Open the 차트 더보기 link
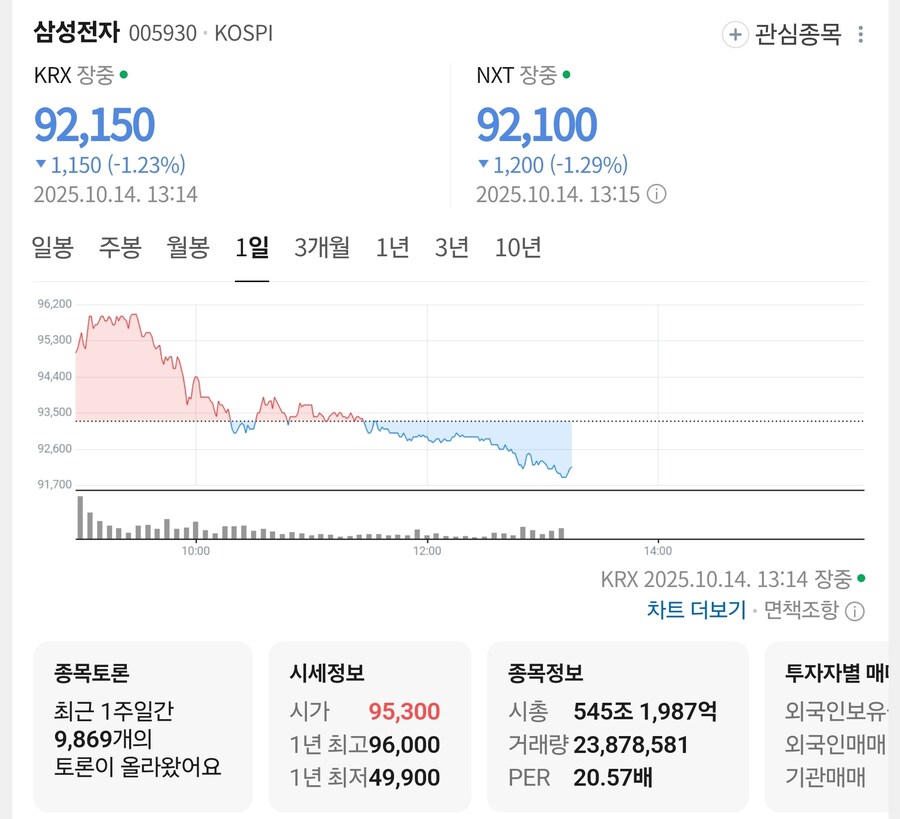This screenshot has width=900, height=819. click(x=696, y=610)
